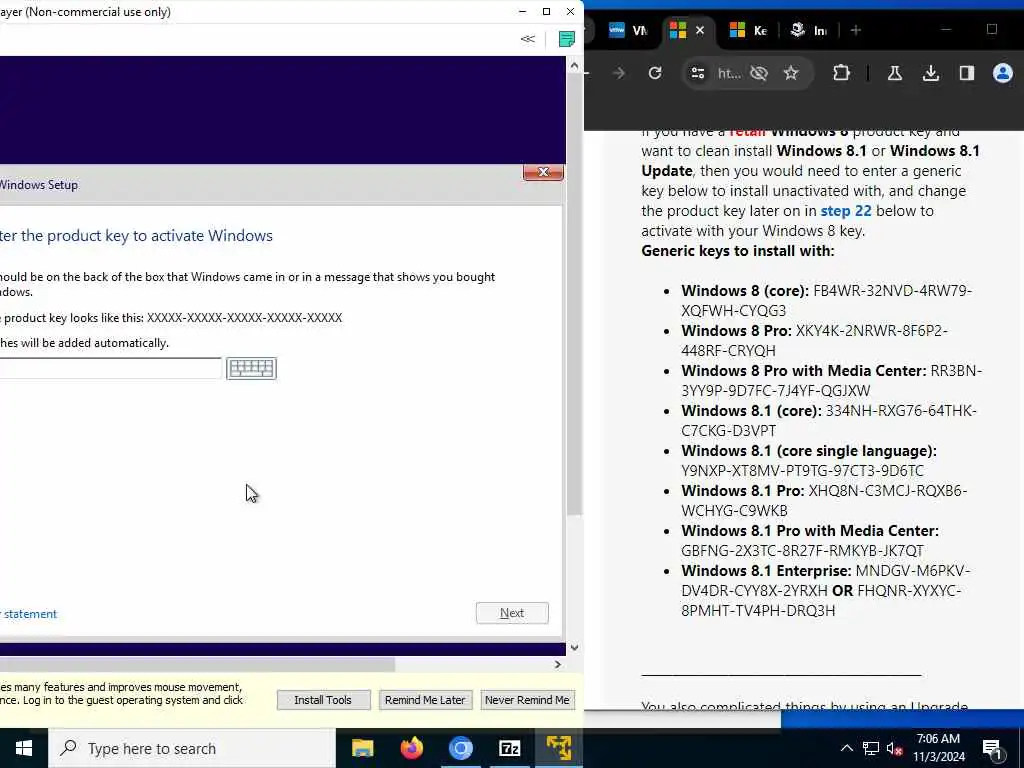Switch to the Ke browser tab

[x=748, y=30]
